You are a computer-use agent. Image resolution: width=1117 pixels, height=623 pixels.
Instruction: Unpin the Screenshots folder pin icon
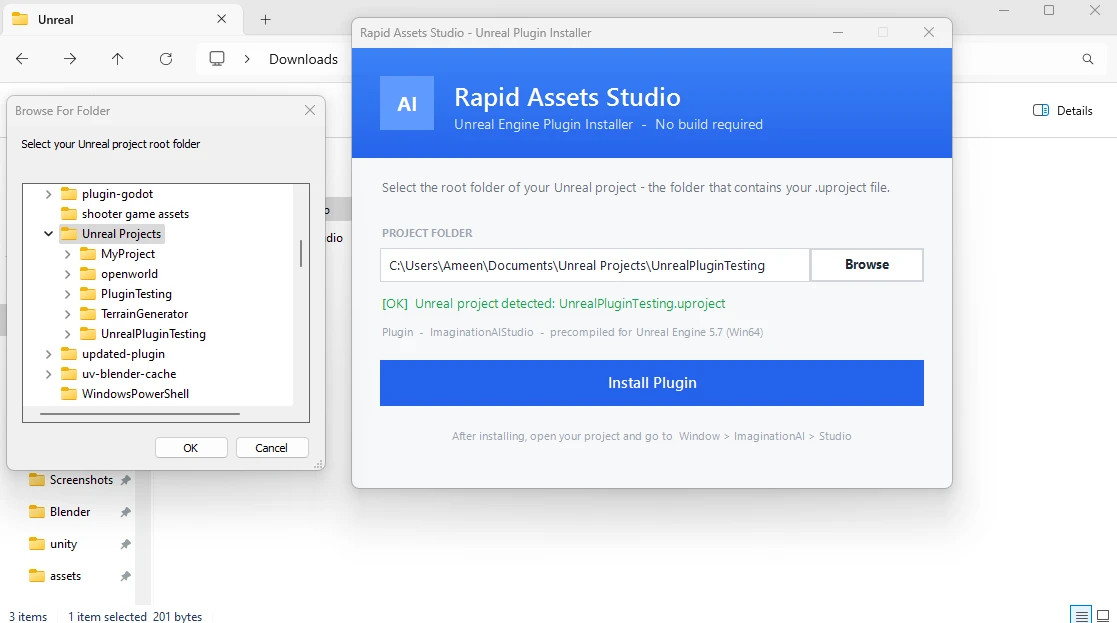(x=125, y=480)
